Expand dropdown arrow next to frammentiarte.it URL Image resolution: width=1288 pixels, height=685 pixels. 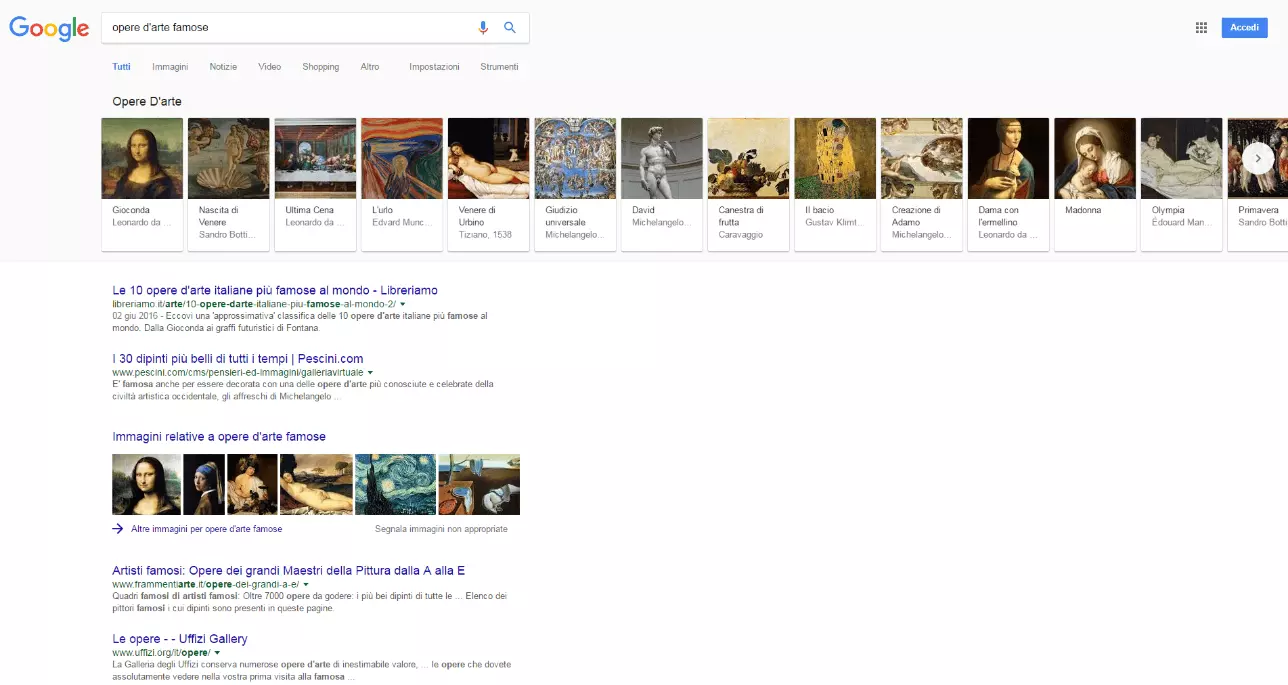[307, 584]
